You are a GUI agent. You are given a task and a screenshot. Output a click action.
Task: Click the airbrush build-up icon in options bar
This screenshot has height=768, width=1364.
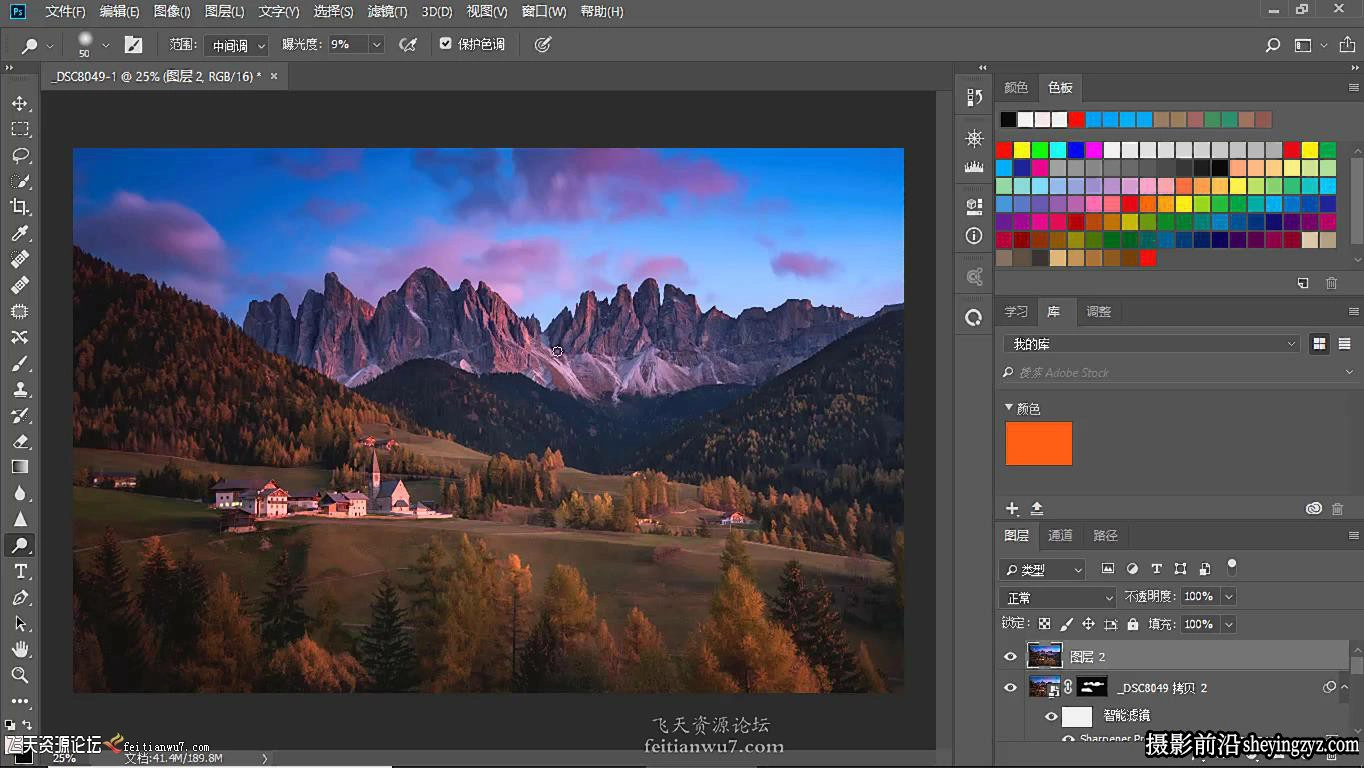tap(408, 45)
